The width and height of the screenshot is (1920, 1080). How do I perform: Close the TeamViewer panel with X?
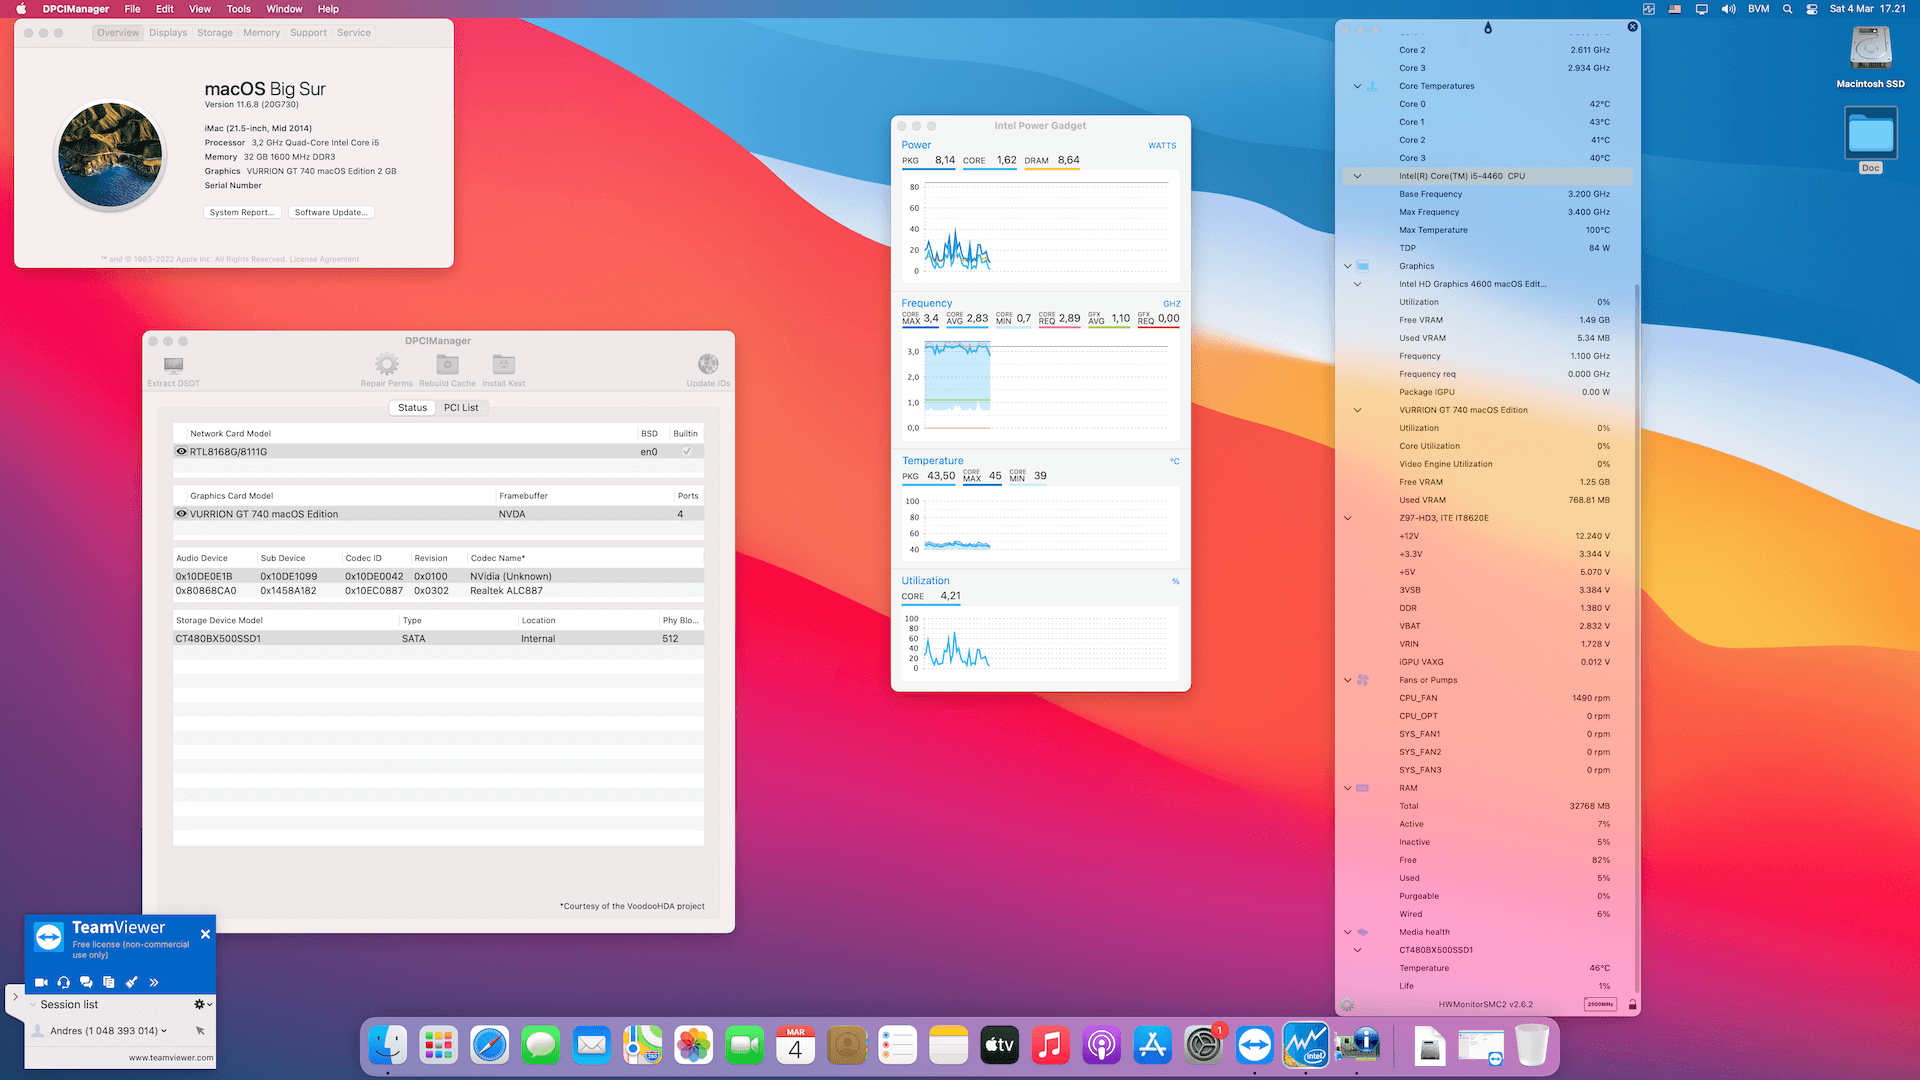[205, 934]
